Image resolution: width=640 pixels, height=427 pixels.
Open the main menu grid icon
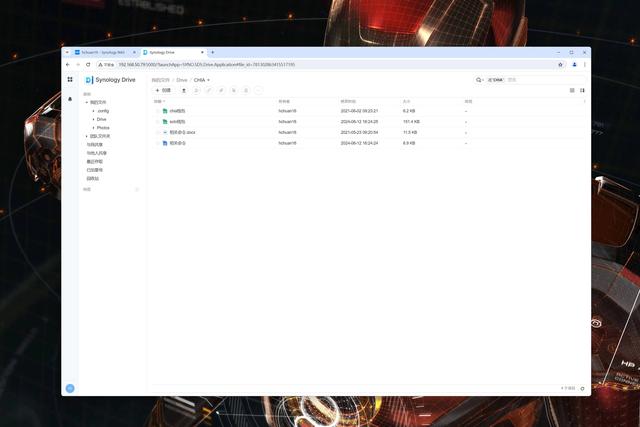[x=70, y=80]
